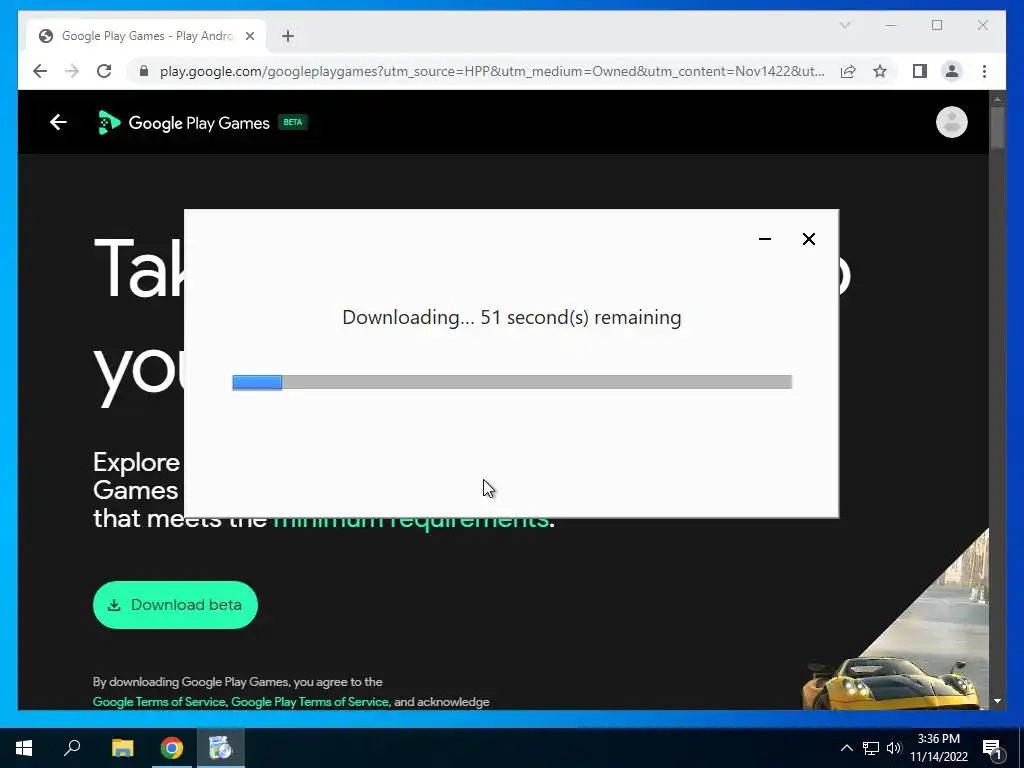Image resolution: width=1024 pixels, height=768 pixels.
Task: Click the scrollbar up arrow
Action: 997,99
